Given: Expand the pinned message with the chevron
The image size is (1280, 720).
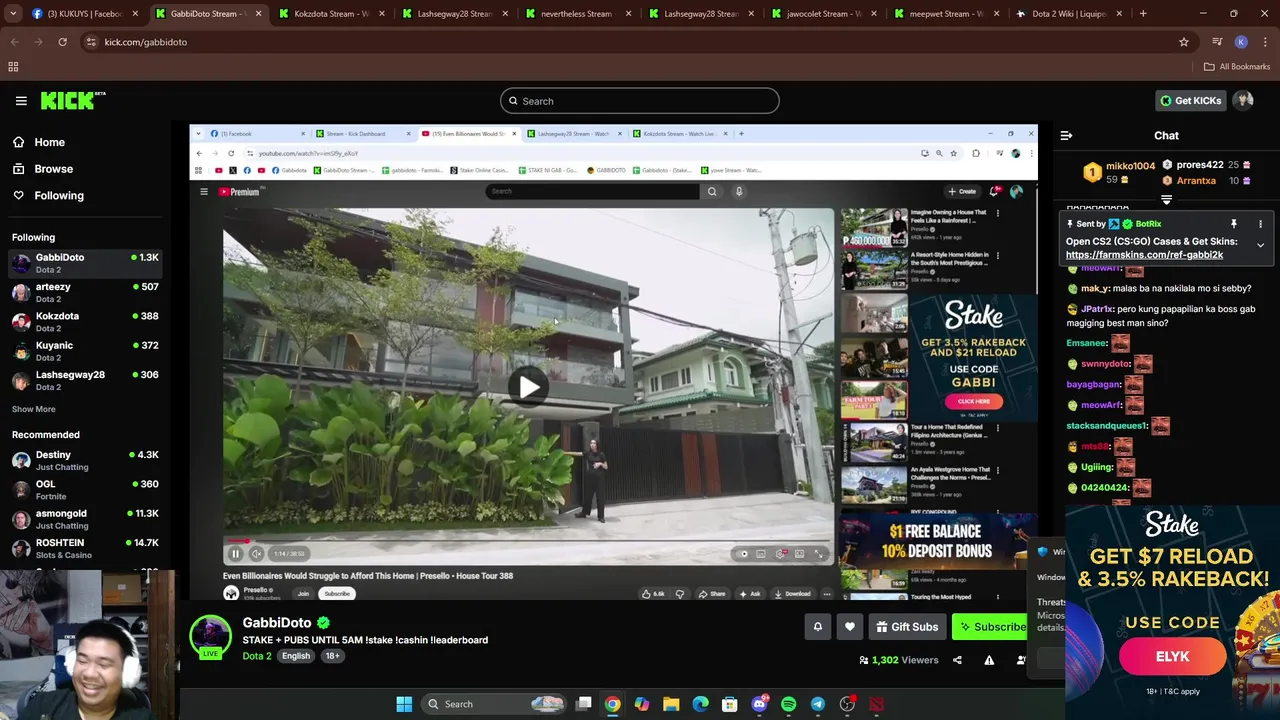Looking at the screenshot, I should point(1260,245).
